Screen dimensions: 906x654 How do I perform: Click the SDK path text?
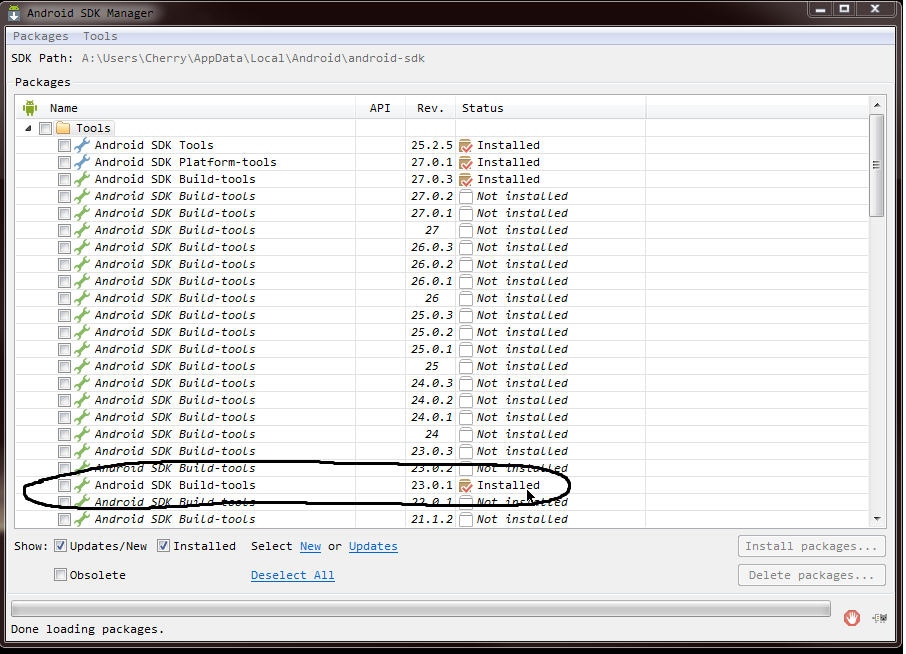coord(253,58)
